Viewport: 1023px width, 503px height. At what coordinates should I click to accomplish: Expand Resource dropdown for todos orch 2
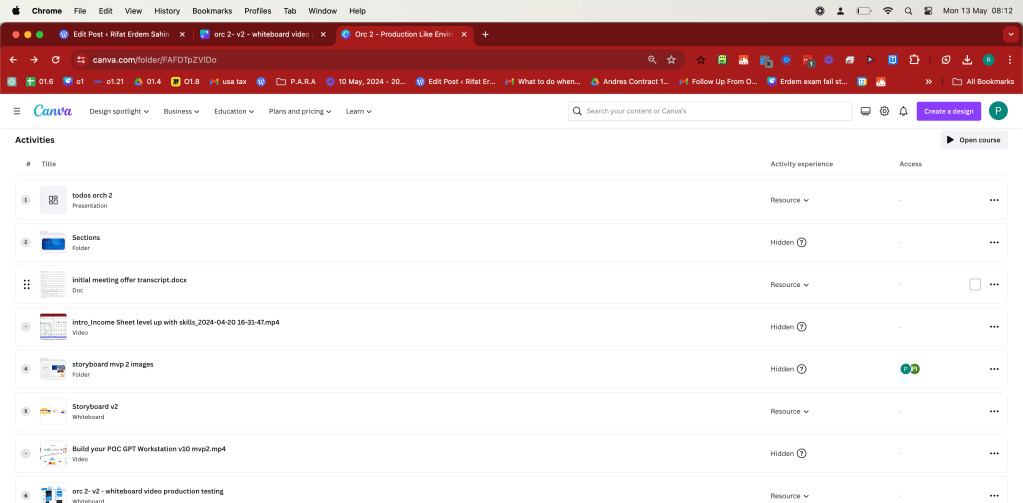[x=789, y=200]
